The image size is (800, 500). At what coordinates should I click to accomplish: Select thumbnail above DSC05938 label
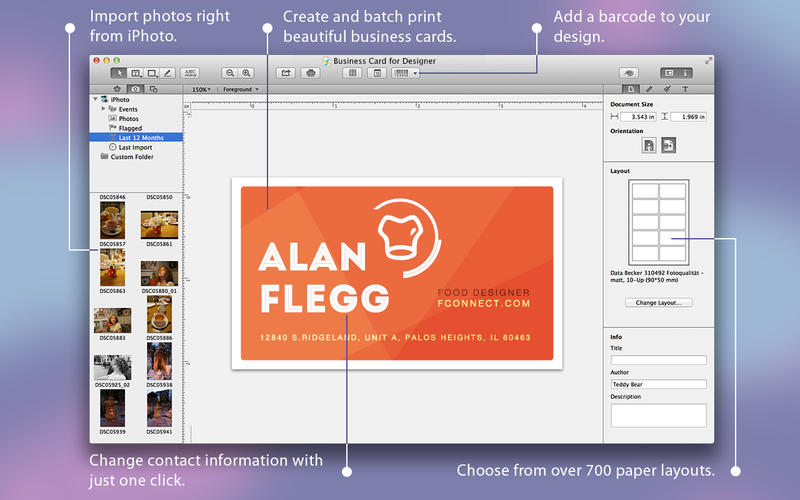click(159, 361)
